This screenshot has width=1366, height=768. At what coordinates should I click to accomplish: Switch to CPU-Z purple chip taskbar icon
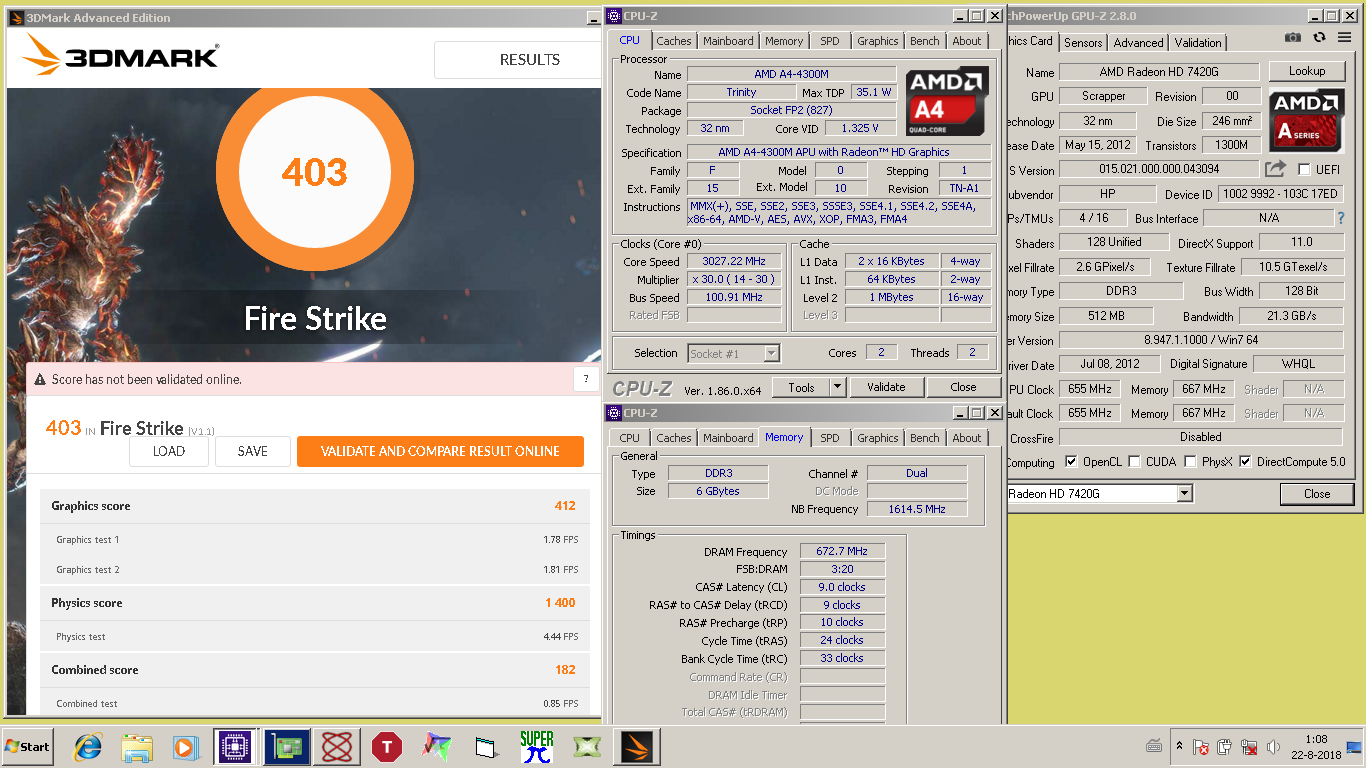point(236,746)
